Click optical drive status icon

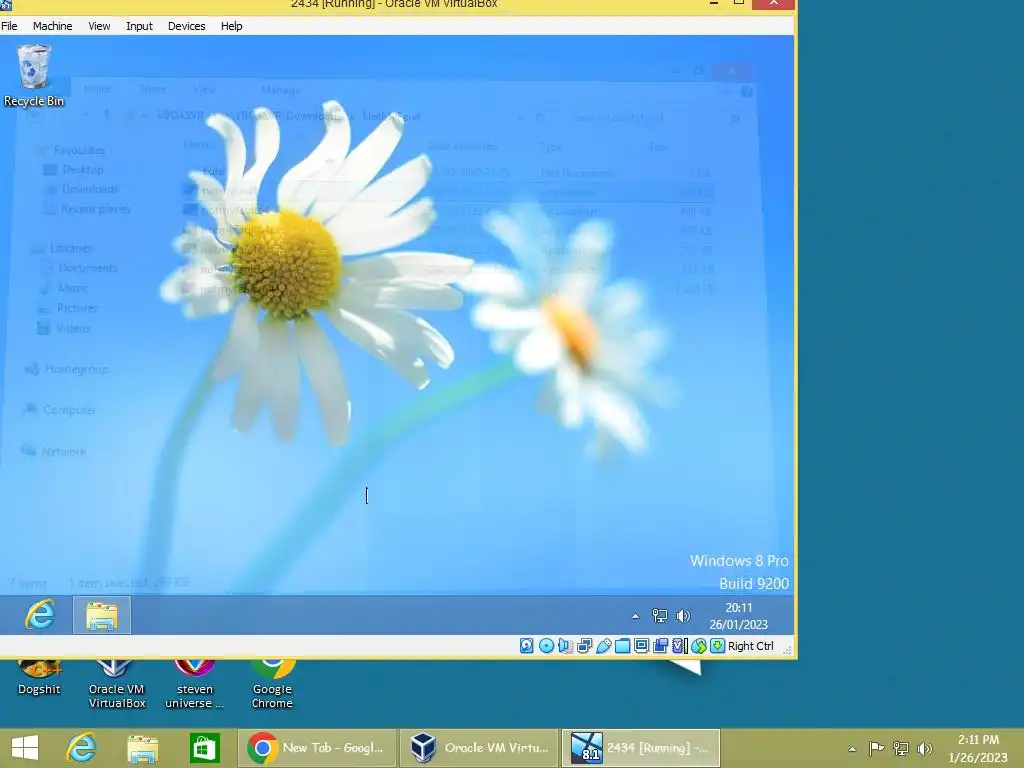tap(546, 646)
